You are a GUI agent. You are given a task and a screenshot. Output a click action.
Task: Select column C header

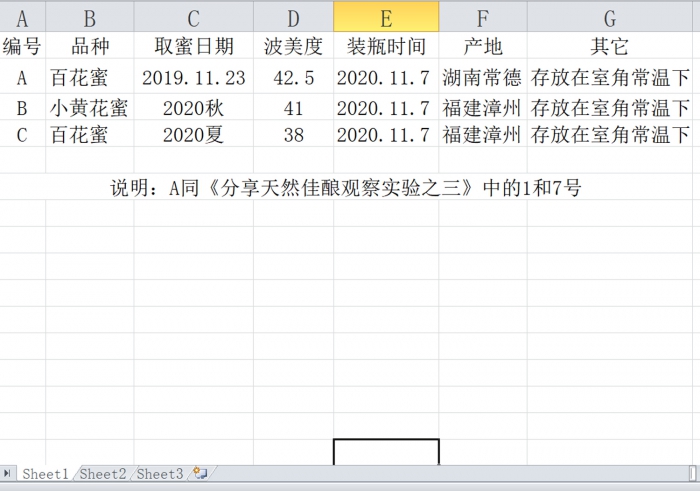click(x=193, y=17)
